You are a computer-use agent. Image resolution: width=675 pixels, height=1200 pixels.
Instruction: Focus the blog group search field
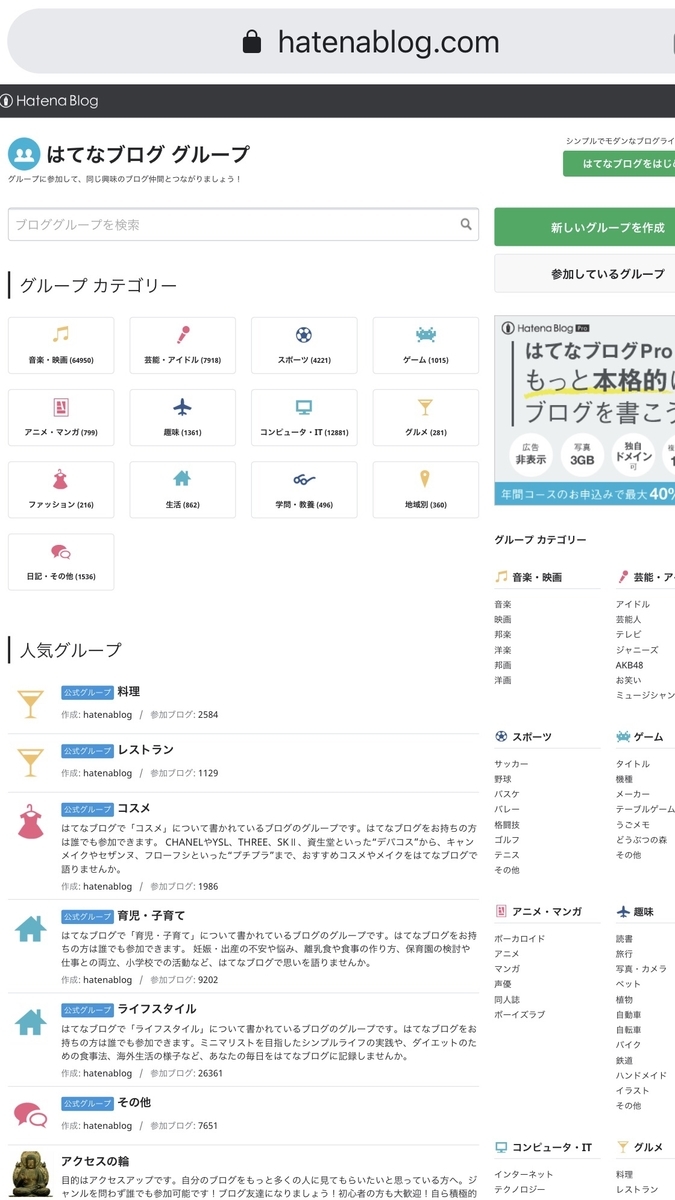click(243, 225)
